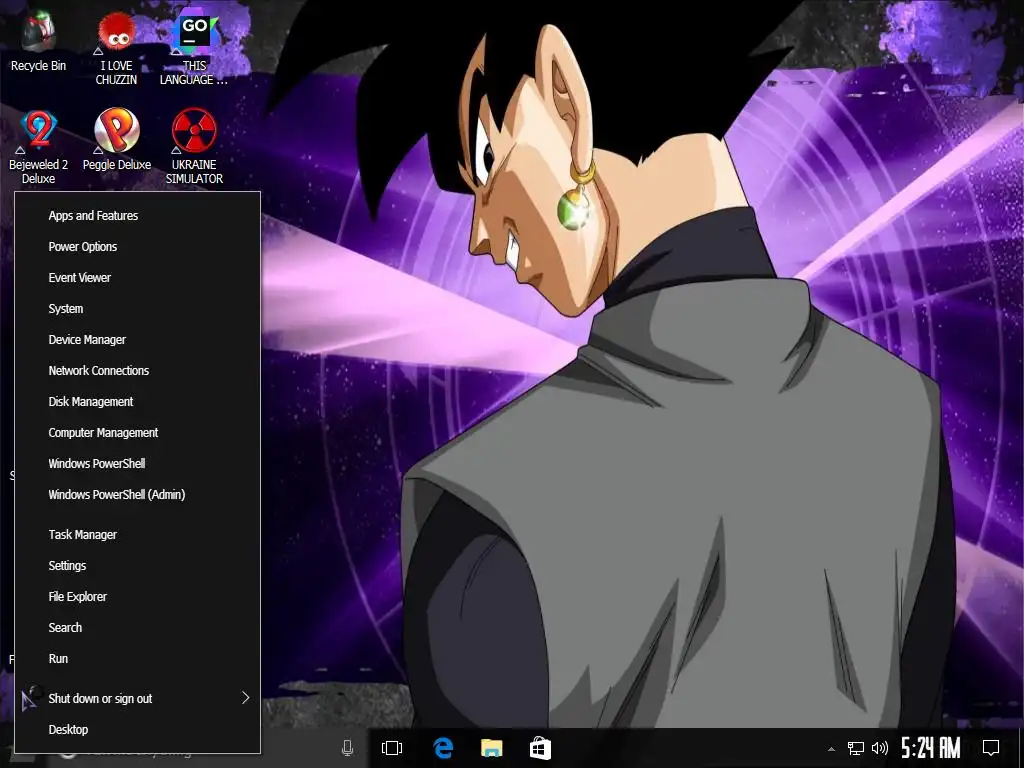Screen dimensions: 1024x768
Task: Select System in the menu
Action: tap(138, 309)
